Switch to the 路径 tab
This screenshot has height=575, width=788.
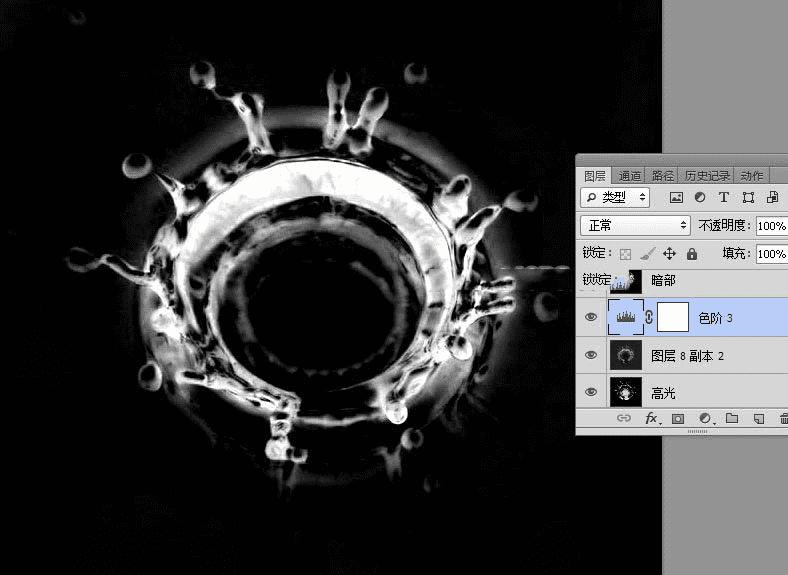click(662, 176)
